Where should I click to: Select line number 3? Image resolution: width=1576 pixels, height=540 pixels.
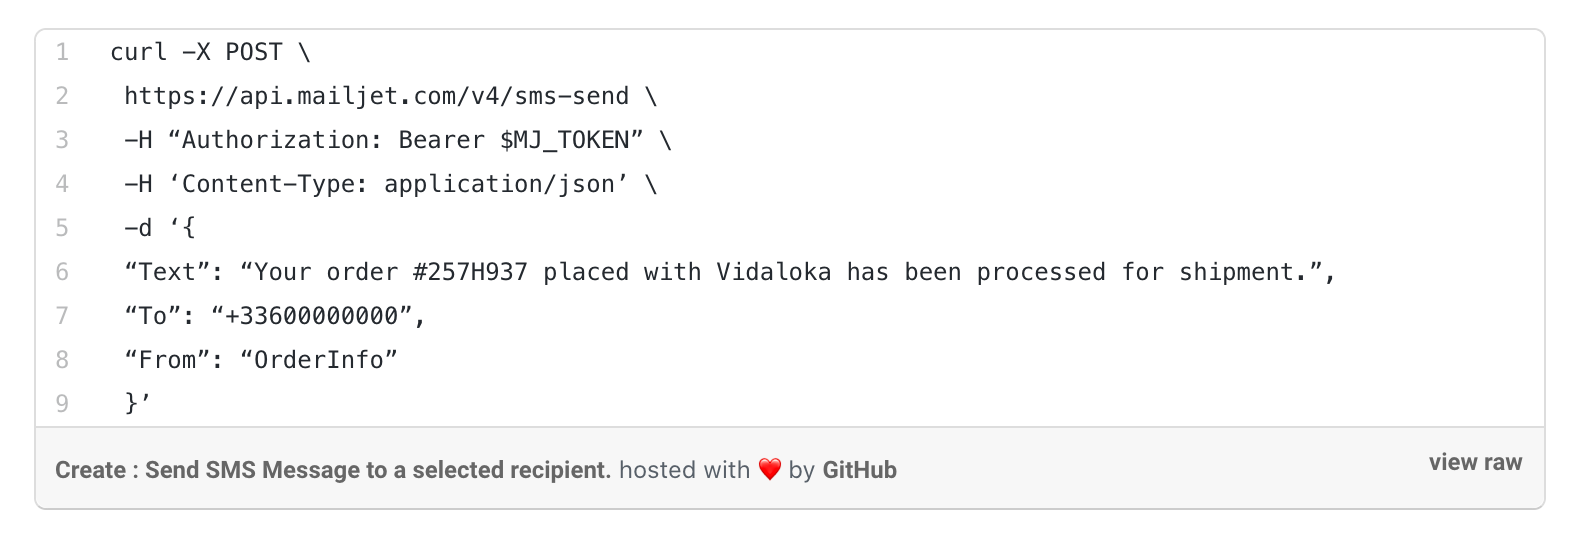click(62, 140)
